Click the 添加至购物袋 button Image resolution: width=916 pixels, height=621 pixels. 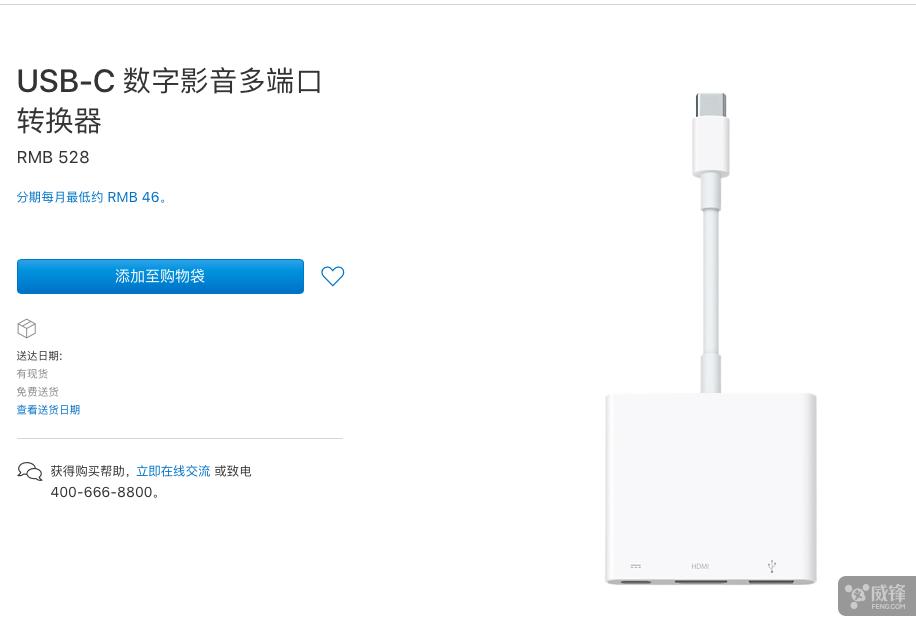pyautogui.click(x=160, y=276)
